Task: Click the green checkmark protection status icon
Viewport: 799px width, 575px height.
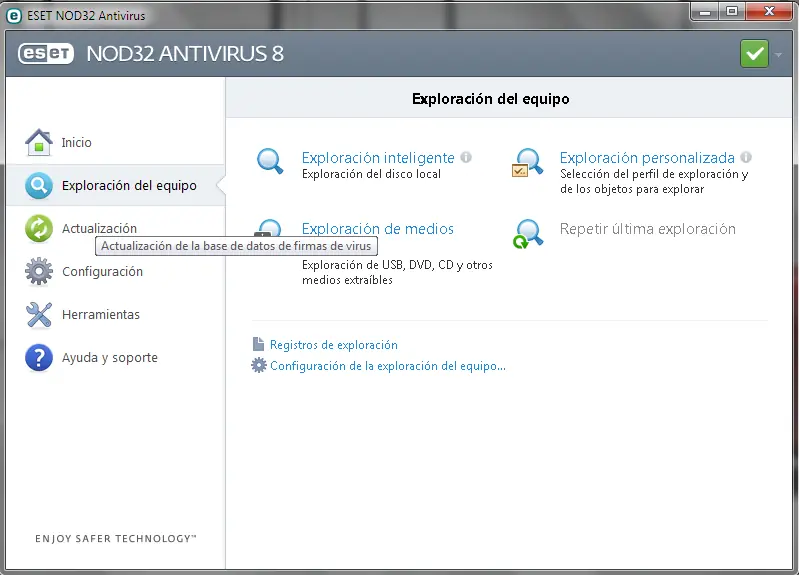Action: coord(754,54)
